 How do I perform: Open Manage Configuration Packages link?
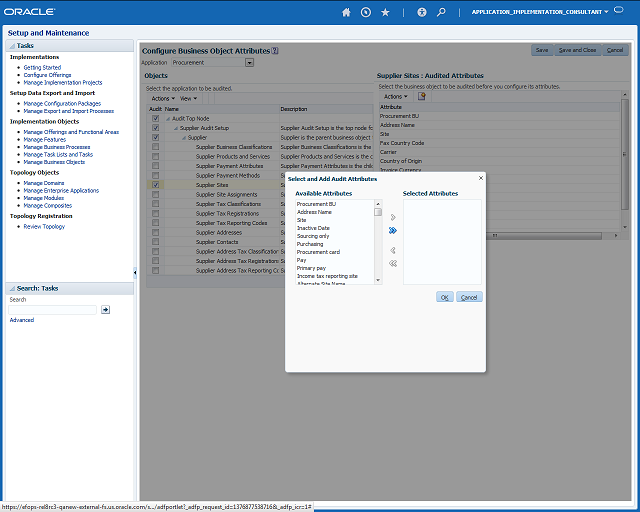point(62,104)
